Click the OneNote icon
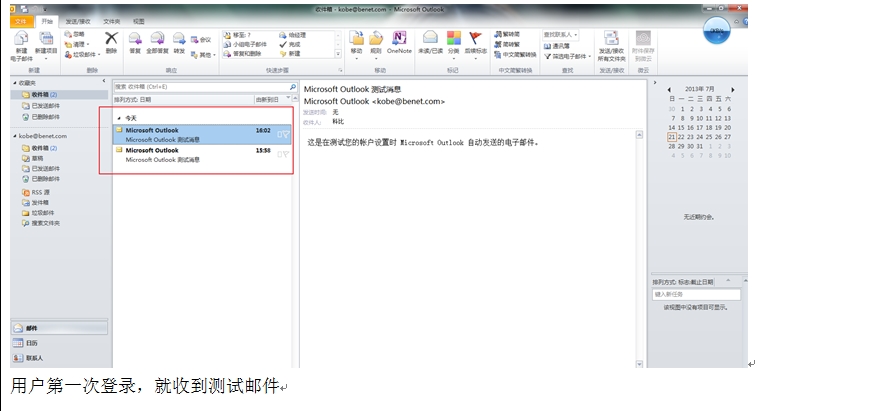This screenshot has height=411, width=884. tap(399, 38)
